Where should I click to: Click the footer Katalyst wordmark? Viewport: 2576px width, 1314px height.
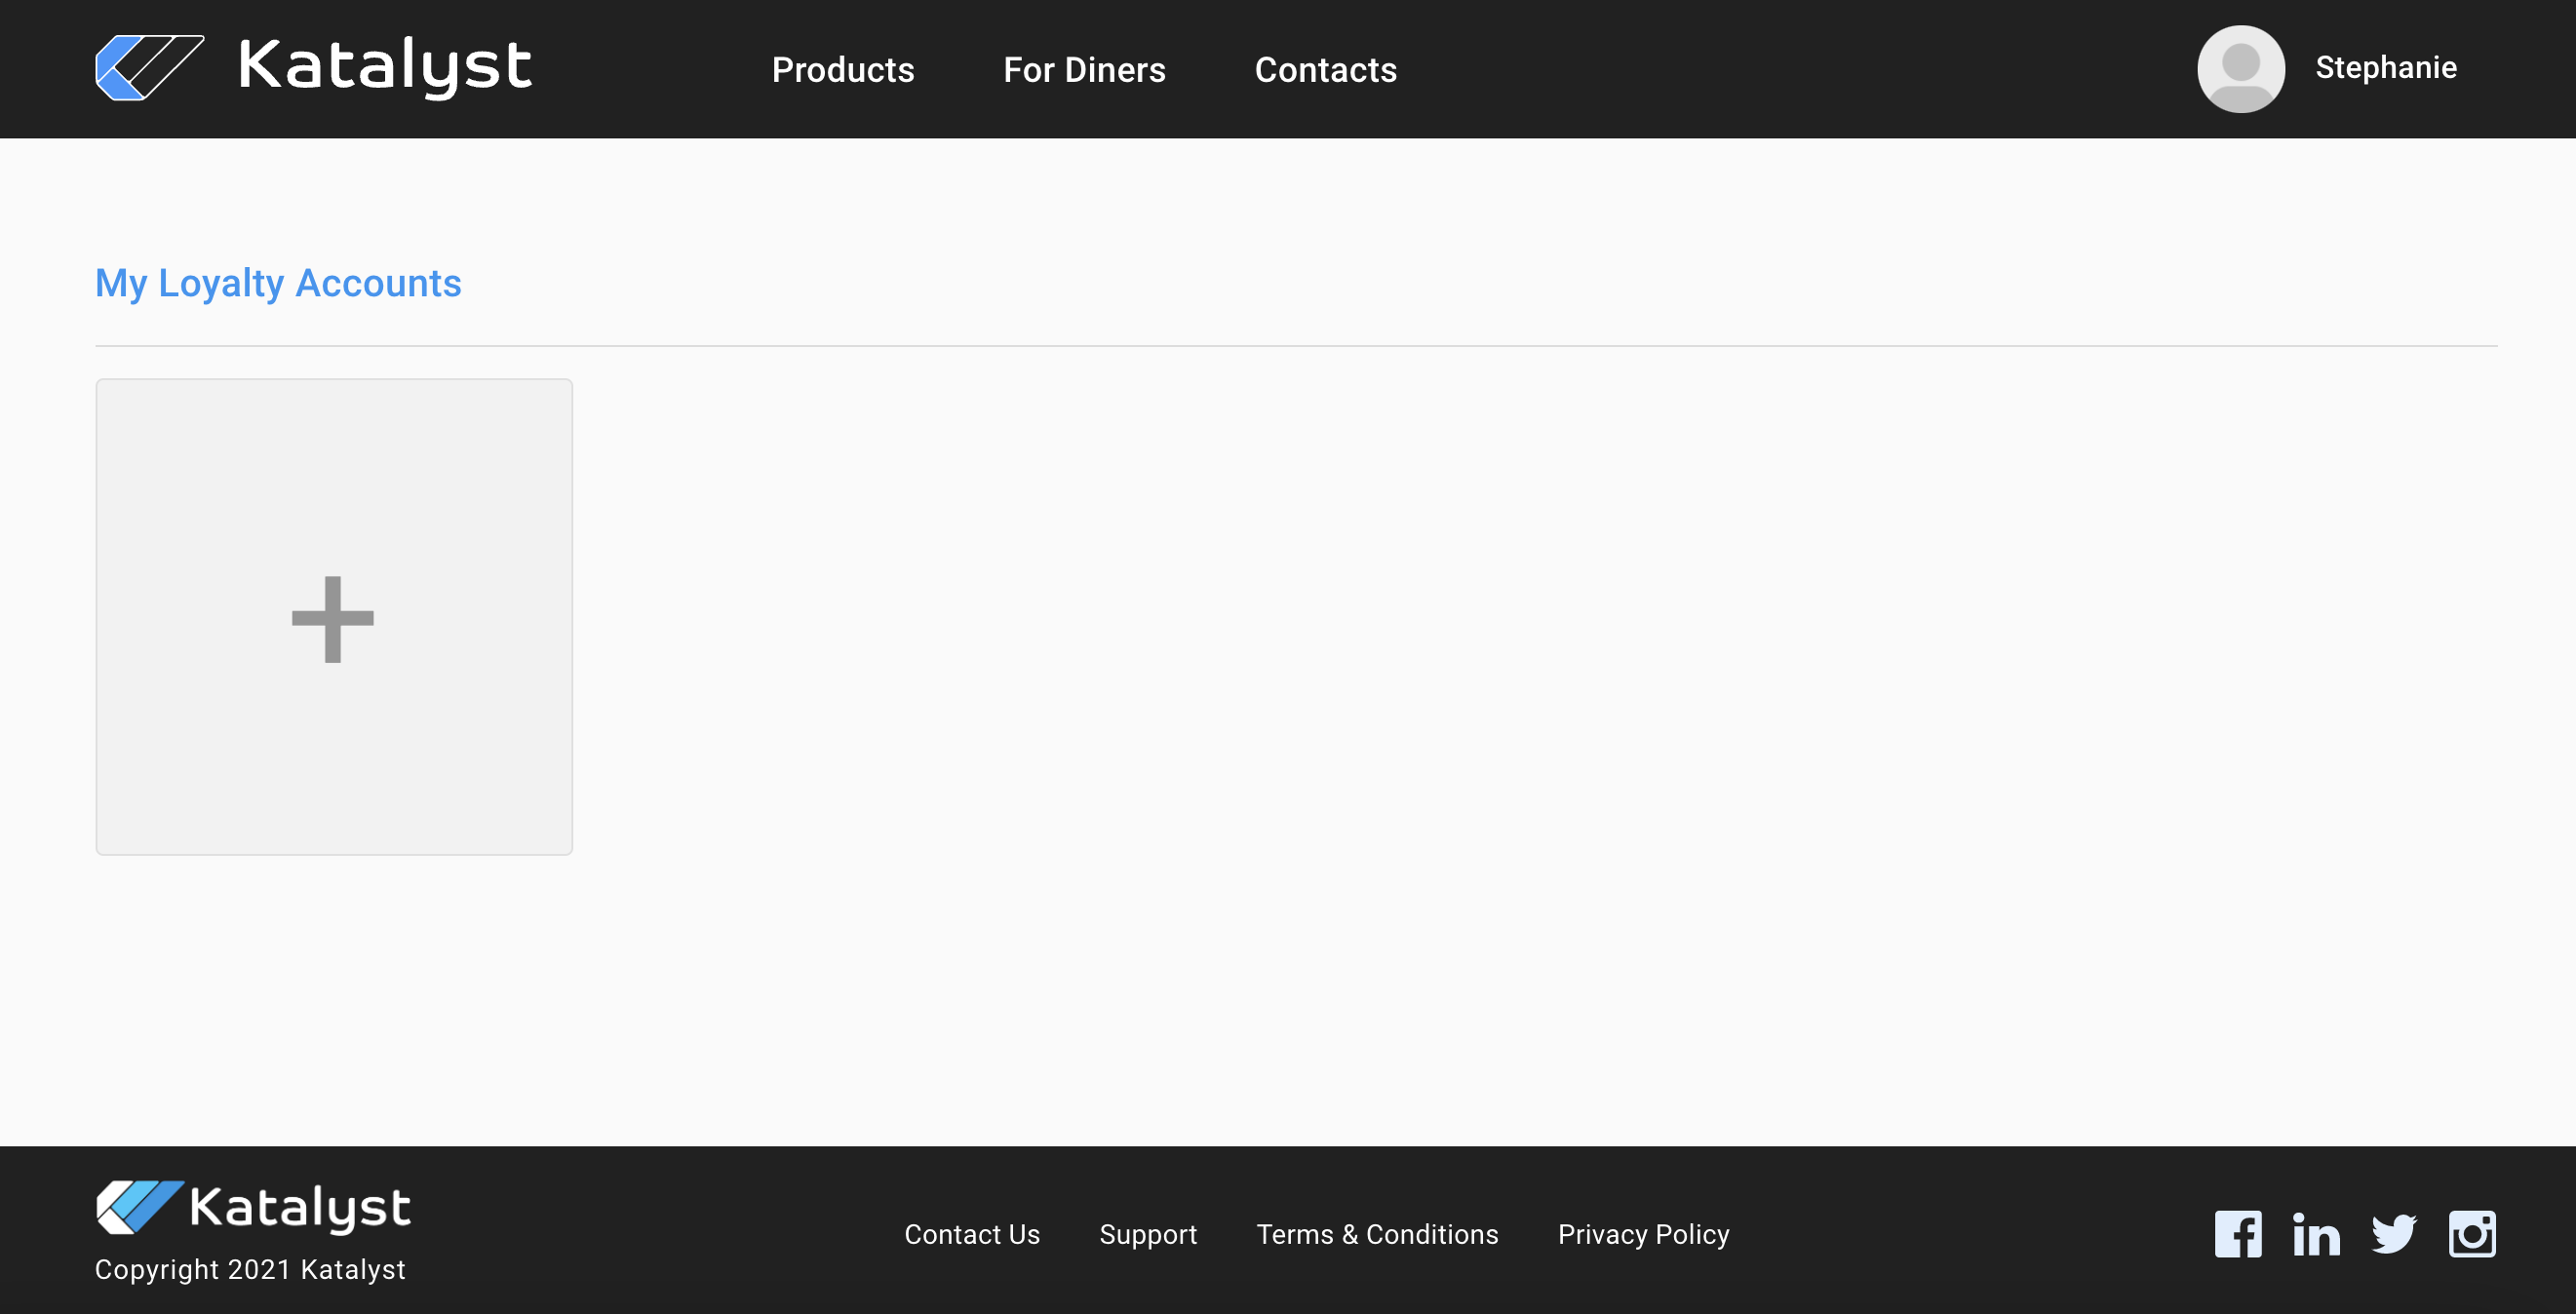[x=300, y=1208]
